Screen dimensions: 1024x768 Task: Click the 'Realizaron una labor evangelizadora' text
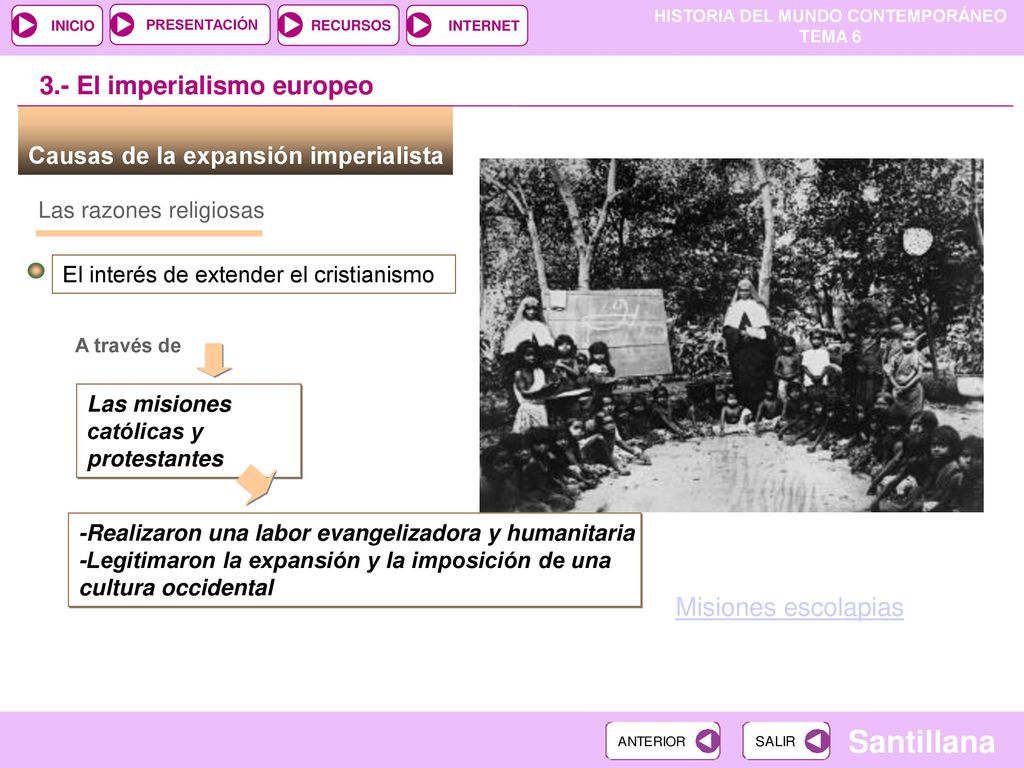357,534
